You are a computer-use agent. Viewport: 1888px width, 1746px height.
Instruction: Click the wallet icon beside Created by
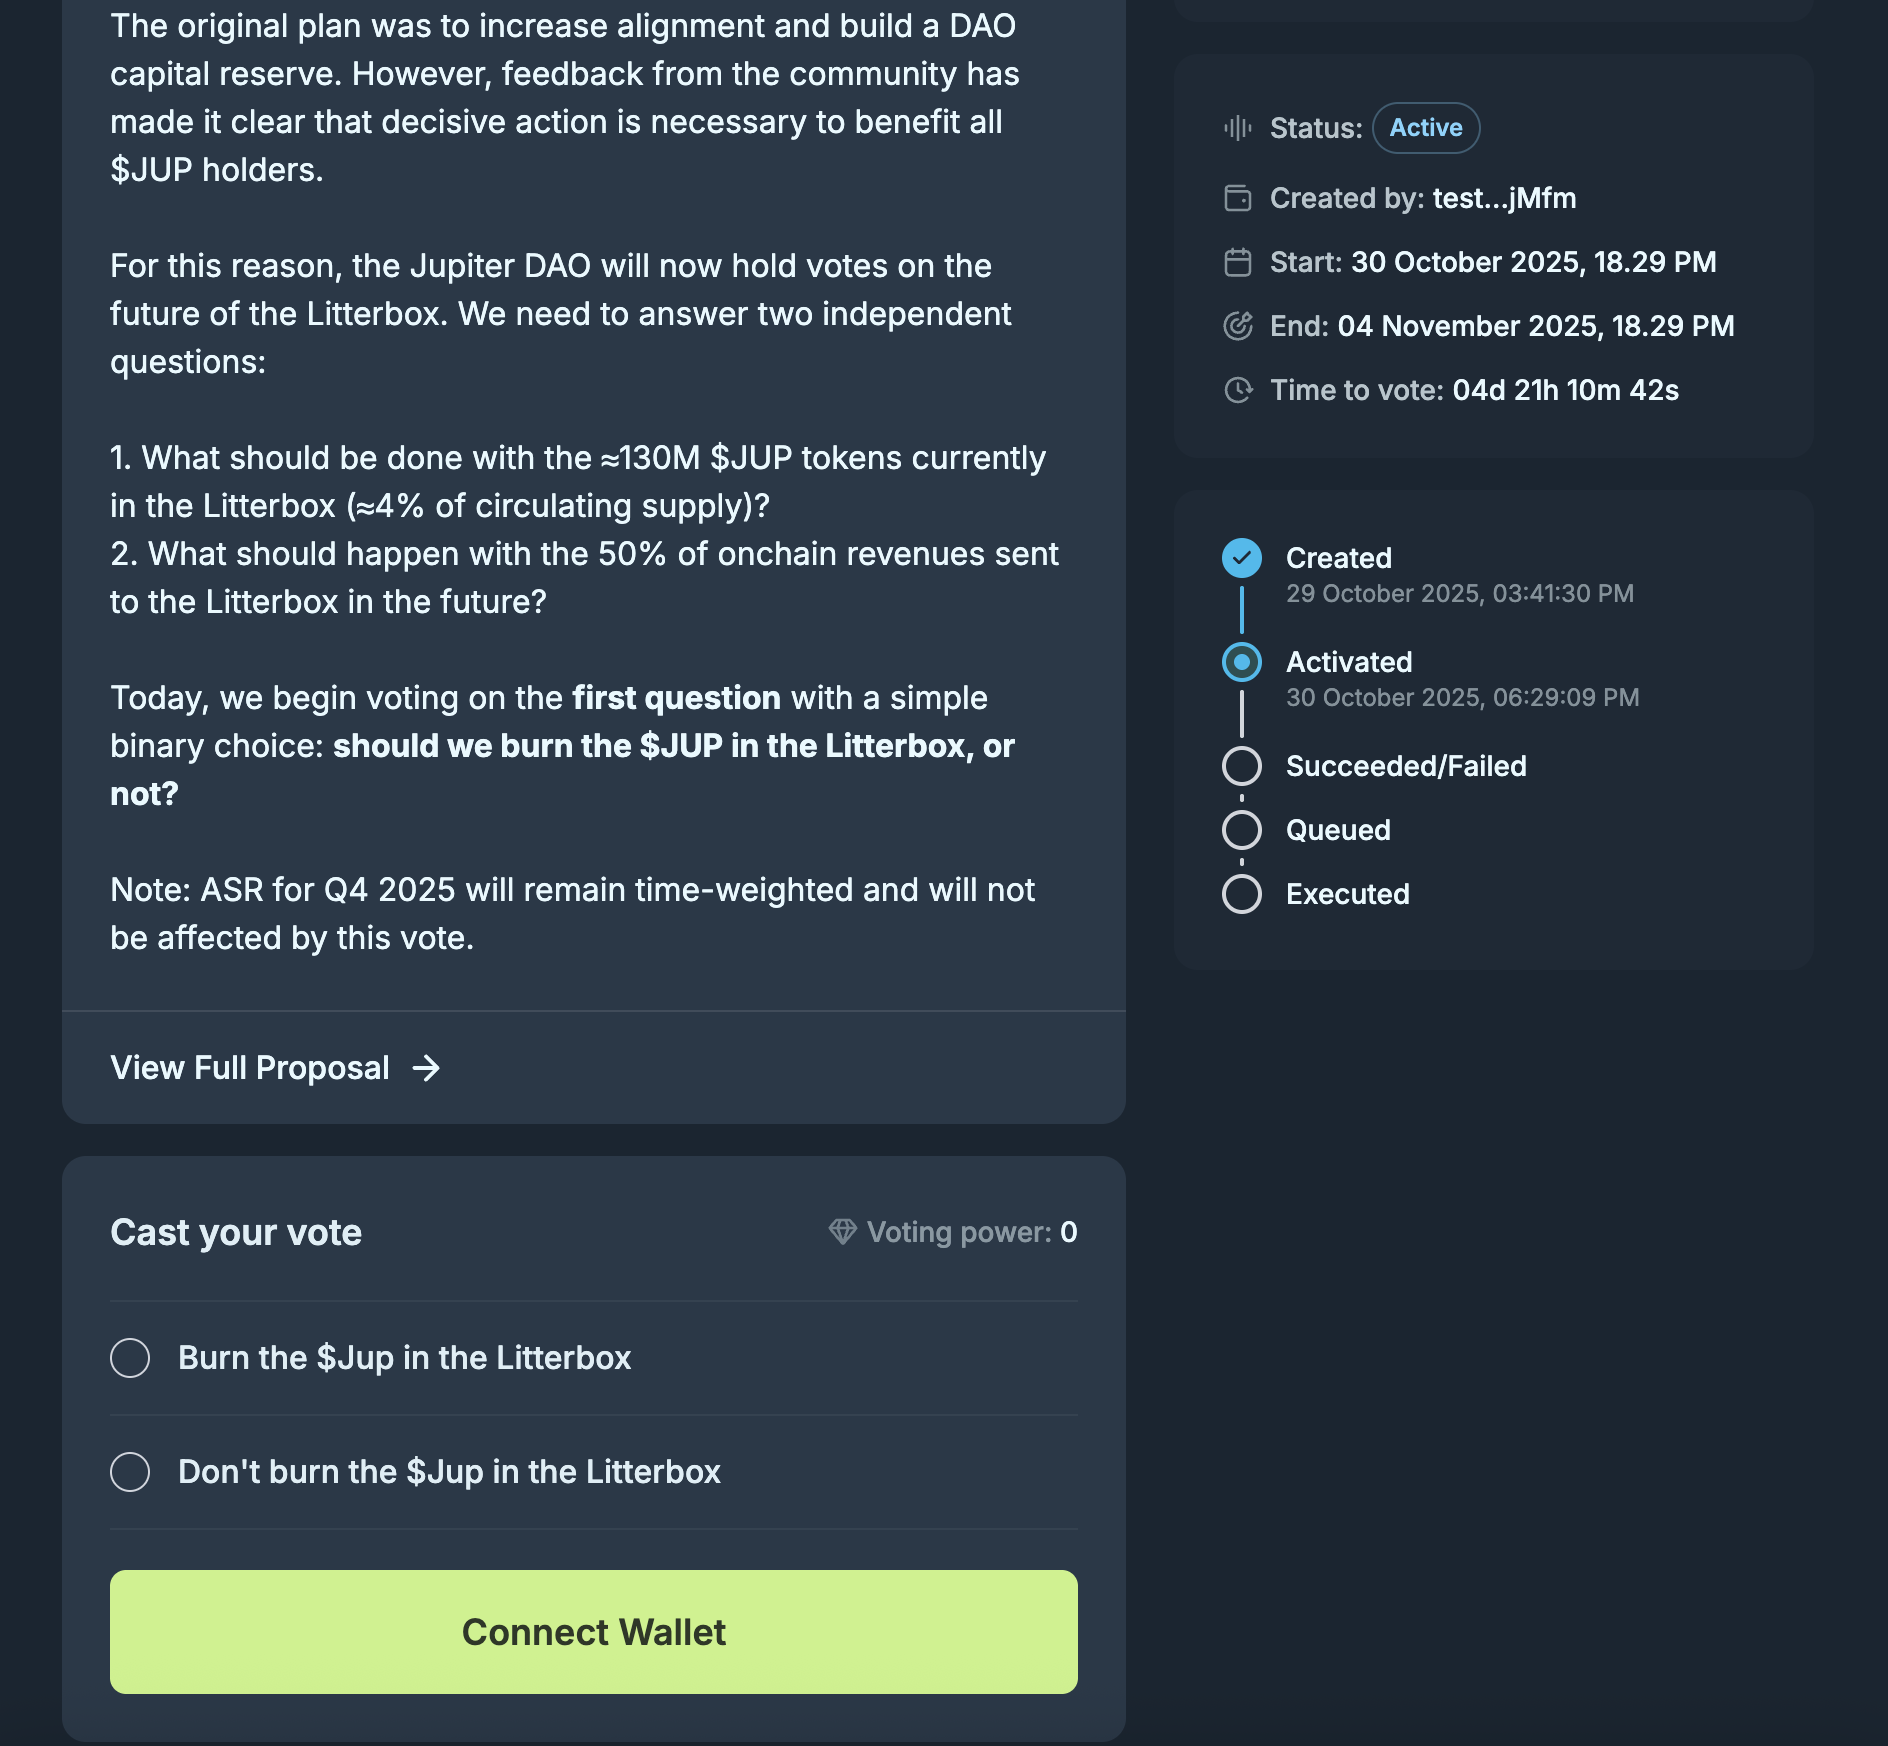pos(1238,198)
